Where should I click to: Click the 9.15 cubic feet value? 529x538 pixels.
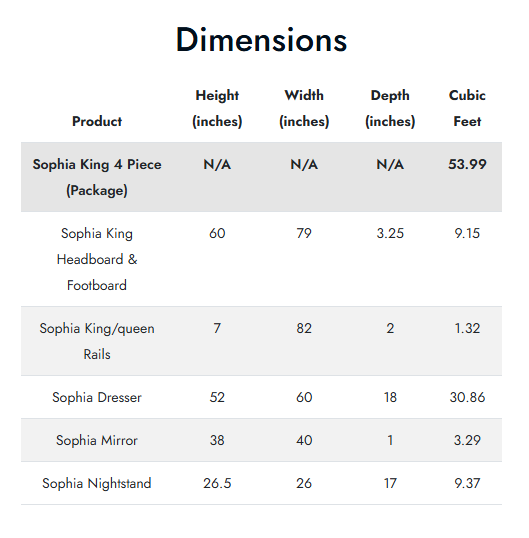click(467, 234)
